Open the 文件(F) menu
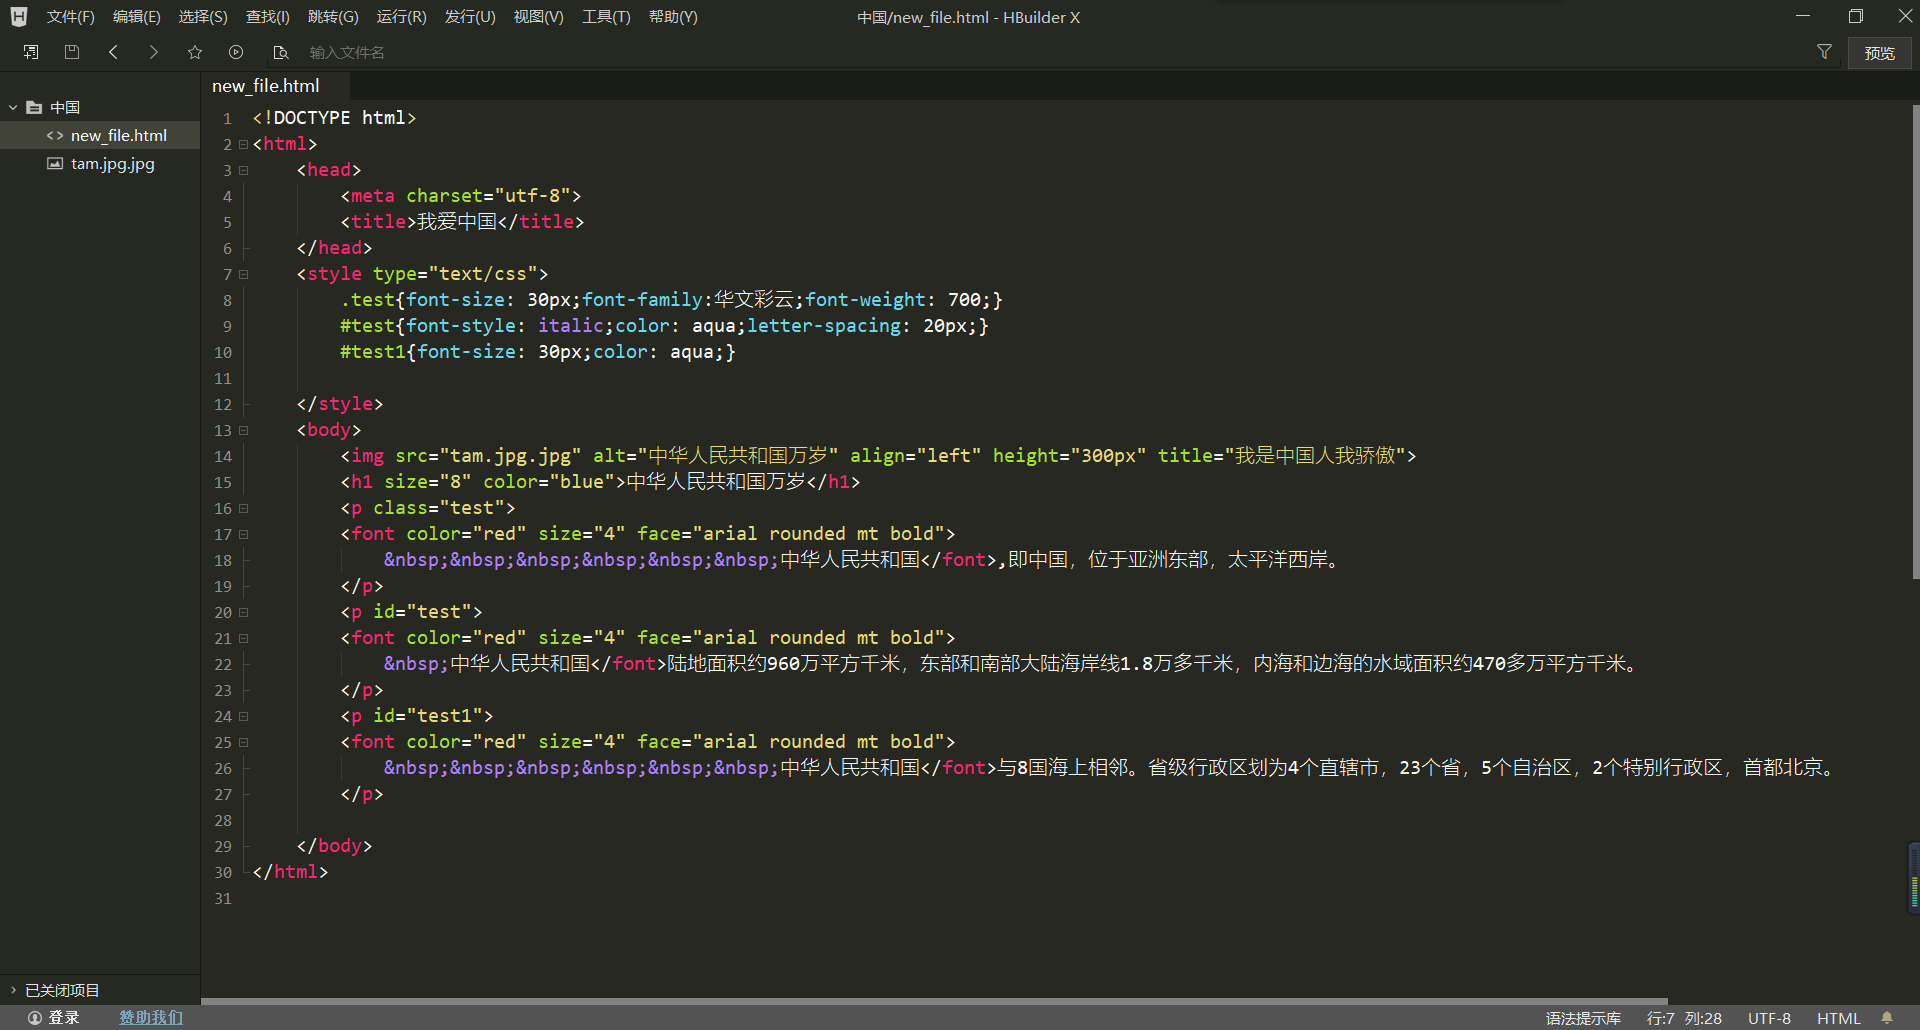The image size is (1920, 1030). pyautogui.click(x=70, y=17)
